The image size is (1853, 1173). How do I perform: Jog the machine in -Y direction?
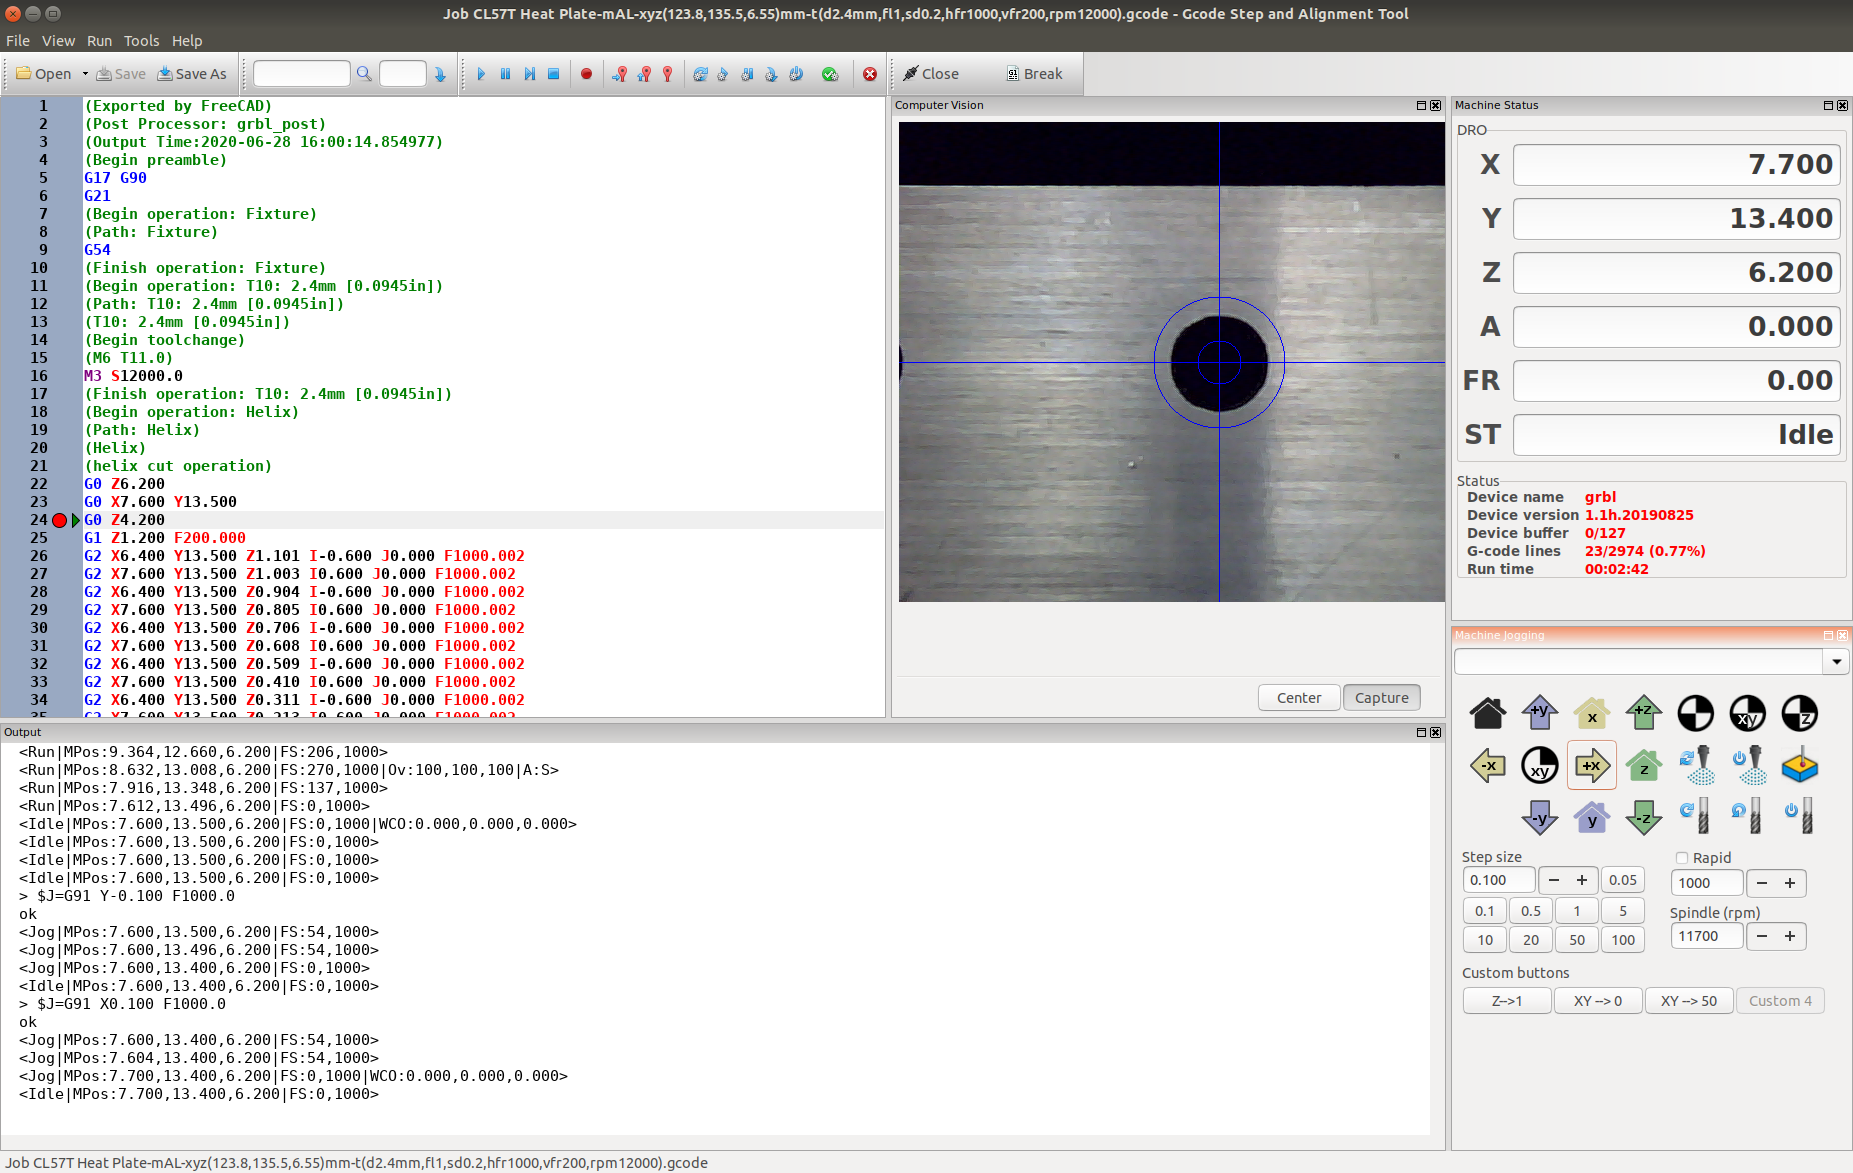[x=1540, y=817]
